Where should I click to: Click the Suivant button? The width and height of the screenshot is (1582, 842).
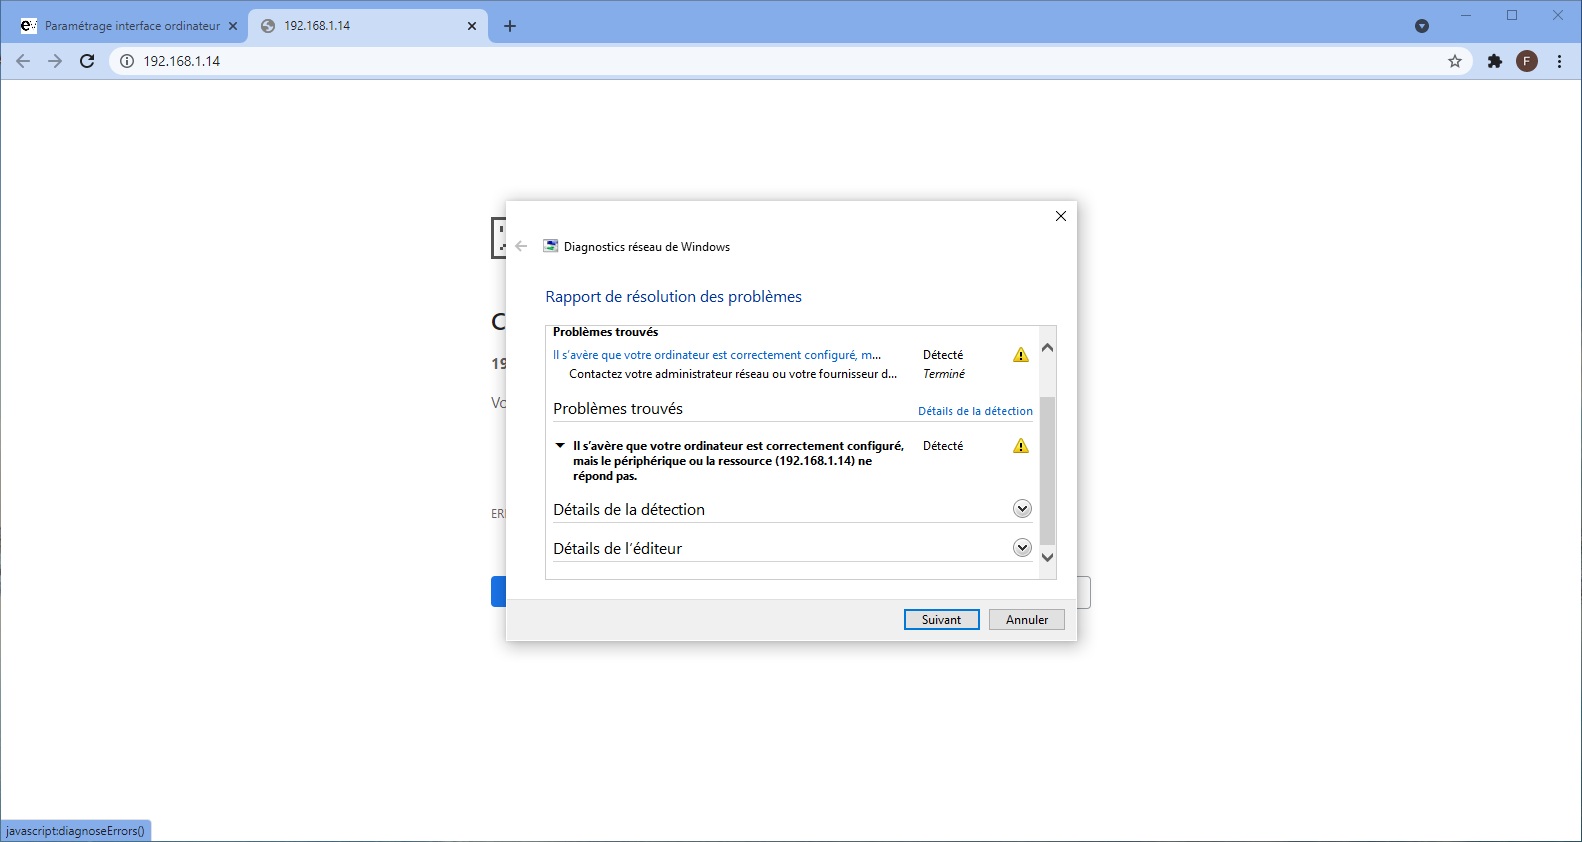coord(941,620)
